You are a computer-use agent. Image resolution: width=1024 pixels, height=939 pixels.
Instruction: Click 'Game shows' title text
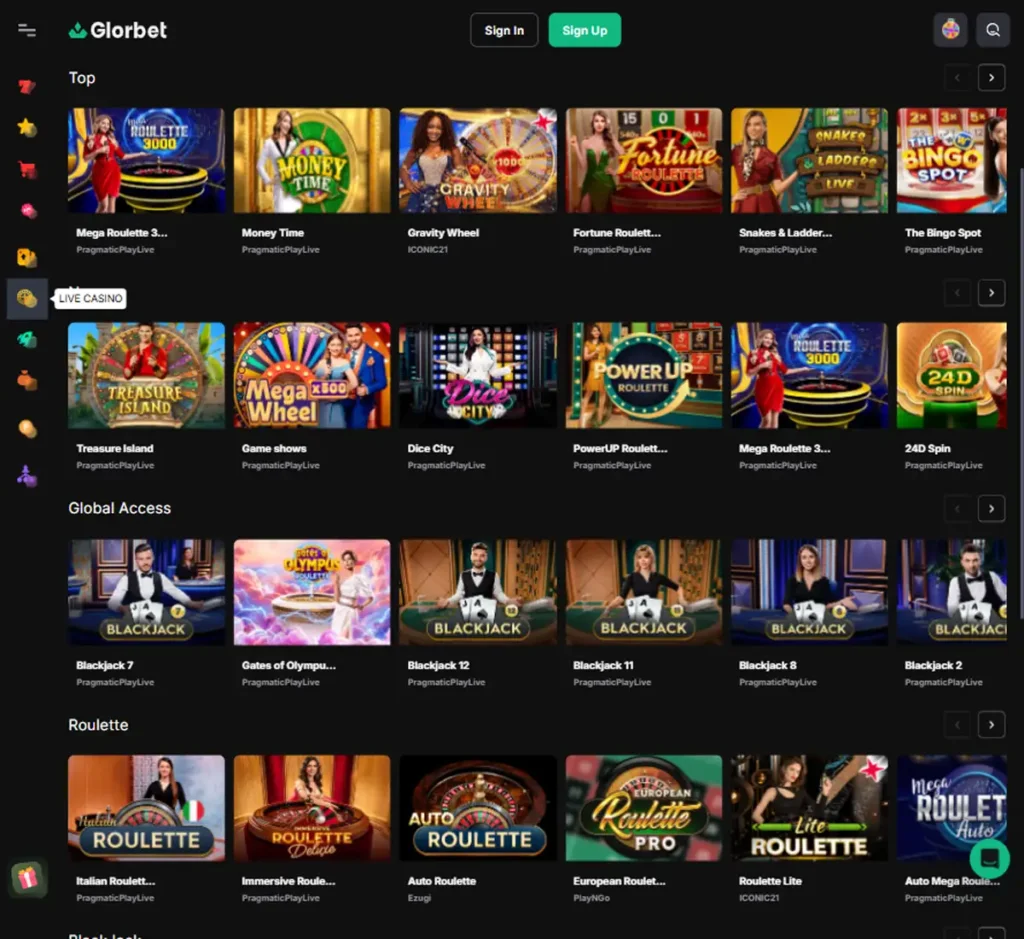tap(274, 448)
